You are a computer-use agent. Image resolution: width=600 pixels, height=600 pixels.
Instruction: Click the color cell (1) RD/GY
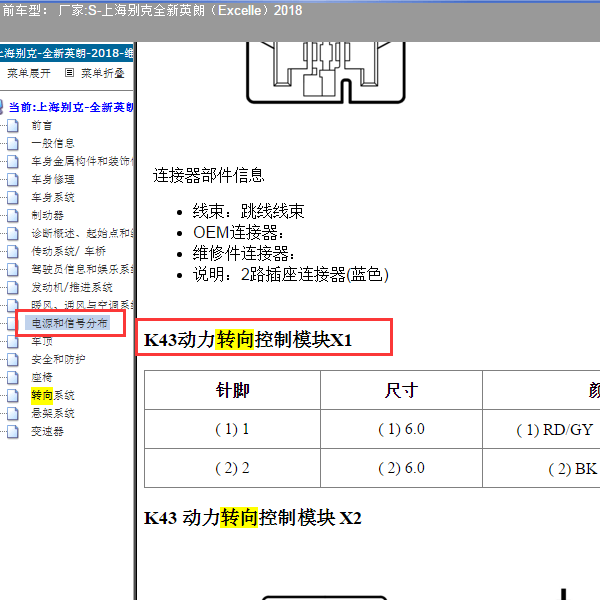(x=554, y=430)
